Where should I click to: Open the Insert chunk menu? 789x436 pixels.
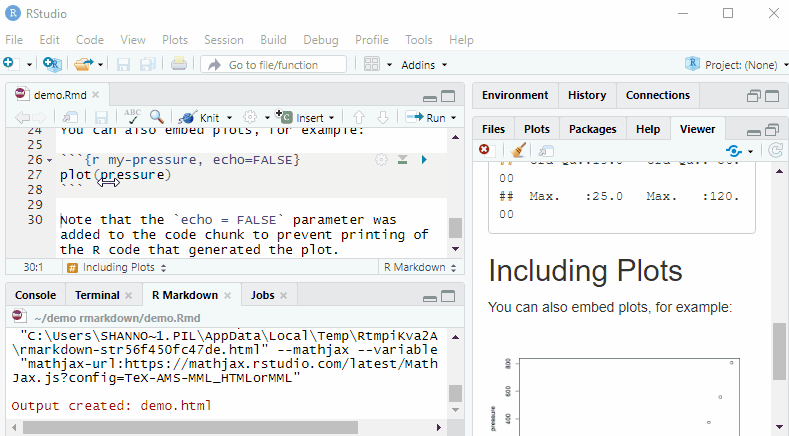(305, 117)
